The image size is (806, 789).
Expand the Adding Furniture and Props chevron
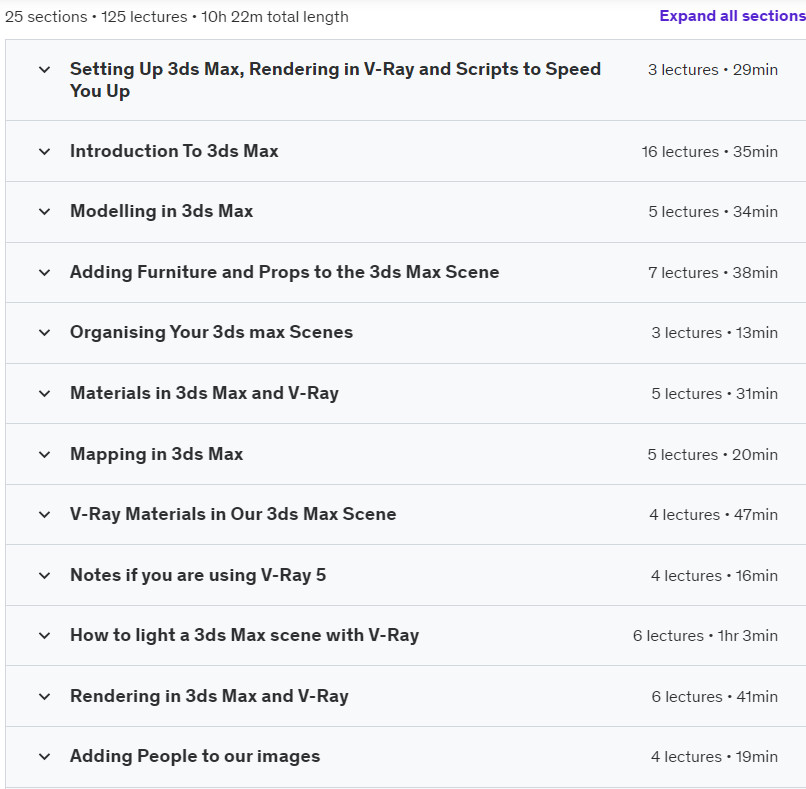click(45, 272)
